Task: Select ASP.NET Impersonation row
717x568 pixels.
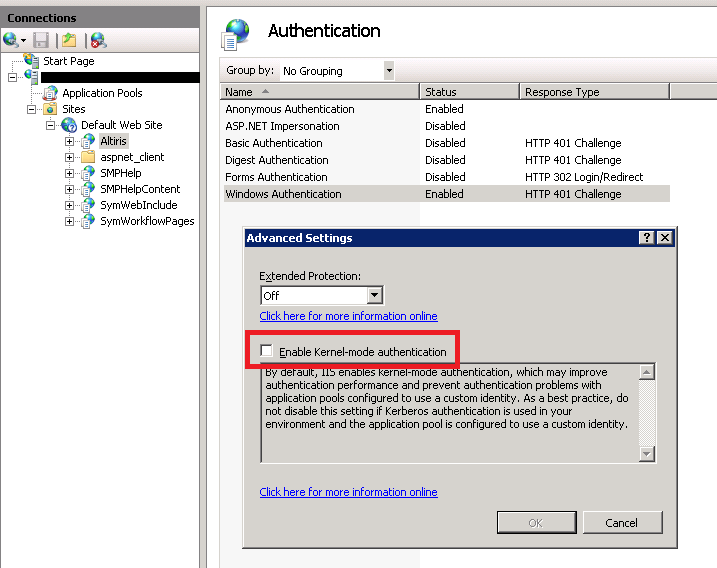Action: coord(447,126)
